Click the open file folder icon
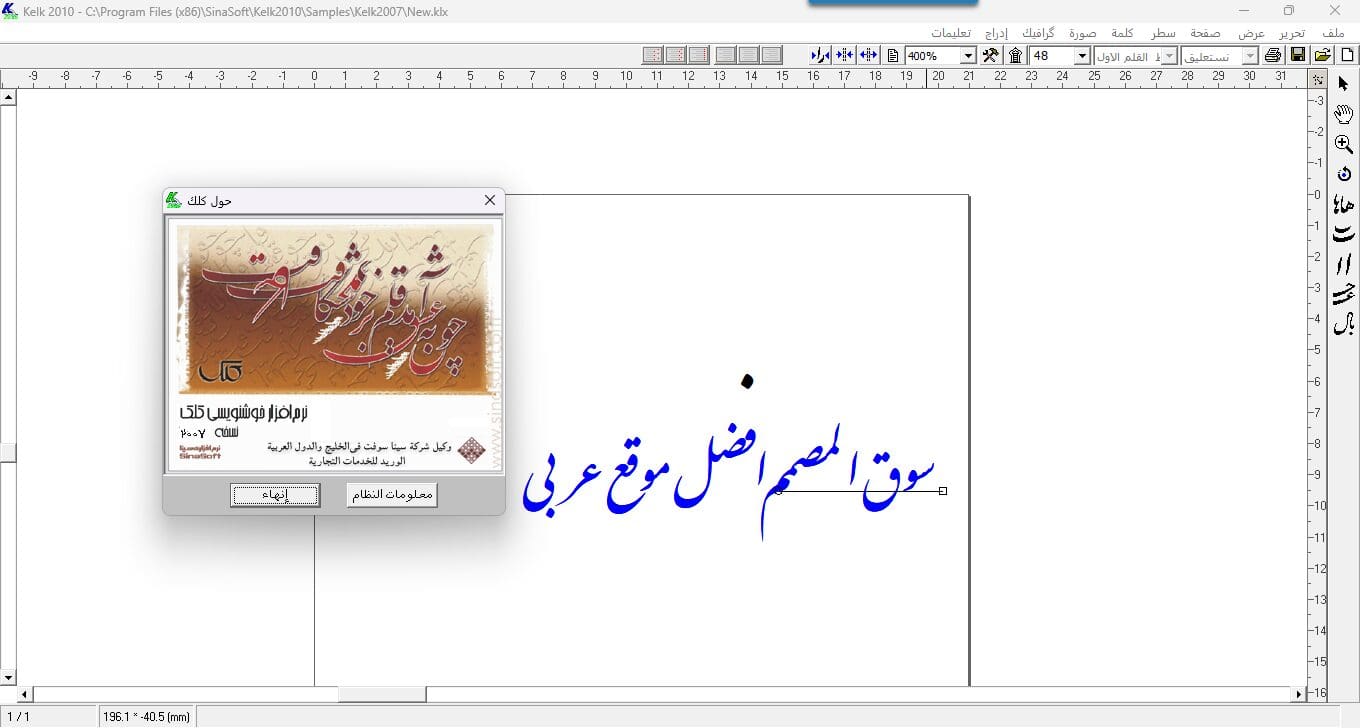 (x=1322, y=55)
